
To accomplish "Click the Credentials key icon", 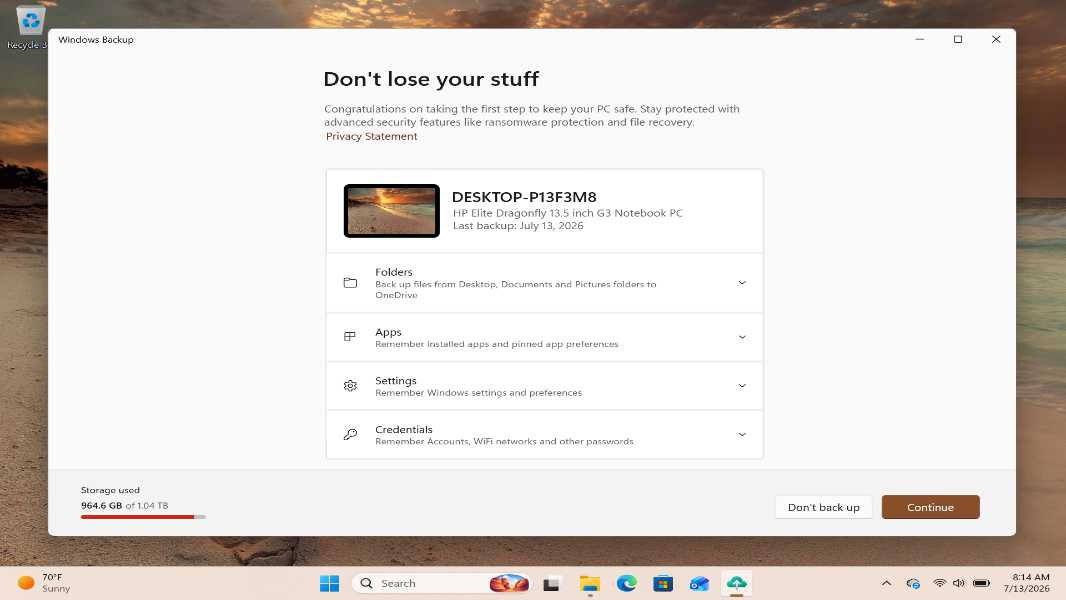I will [x=350, y=434].
